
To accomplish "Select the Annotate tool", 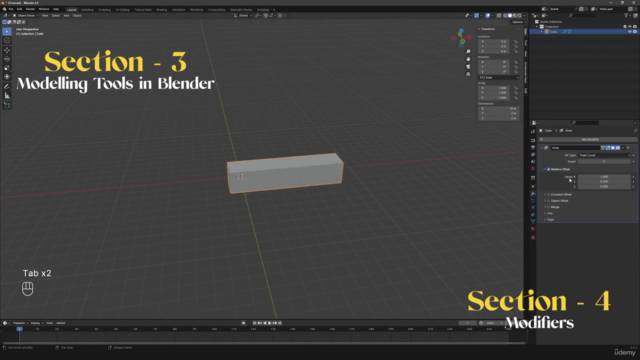I will [x=7, y=87].
